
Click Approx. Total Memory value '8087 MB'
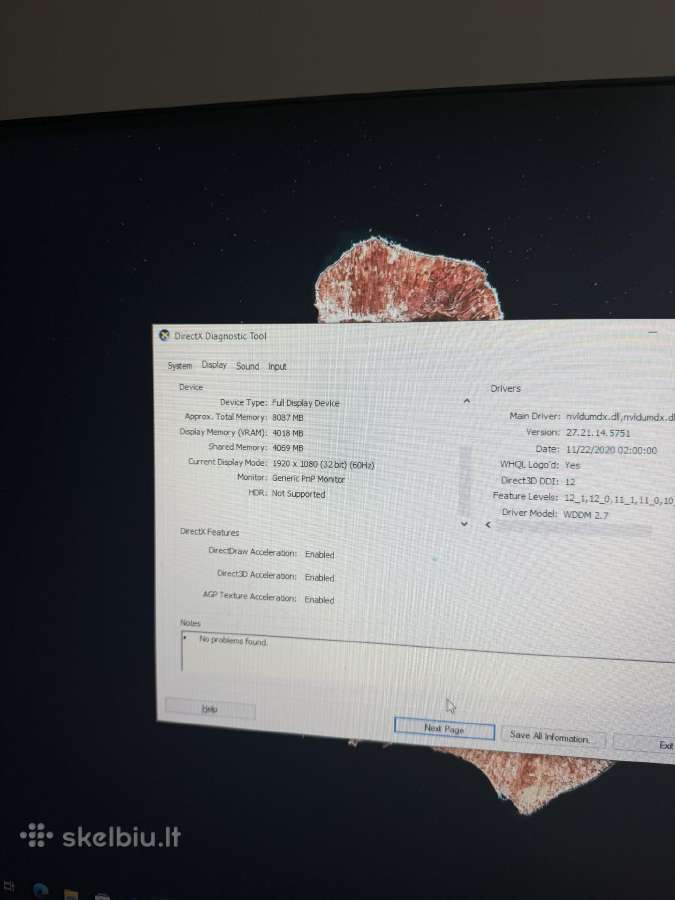(288, 418)
